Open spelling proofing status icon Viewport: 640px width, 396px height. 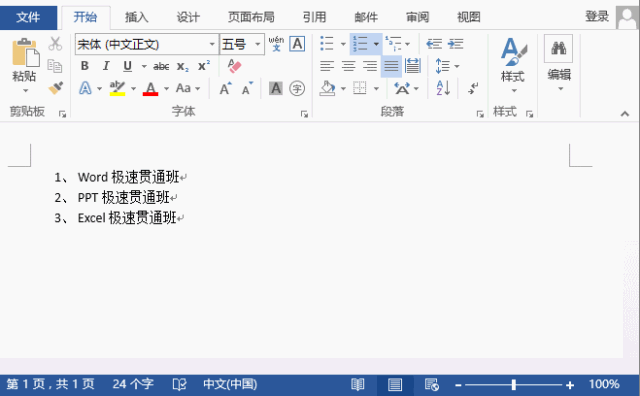tap(179, 385)
